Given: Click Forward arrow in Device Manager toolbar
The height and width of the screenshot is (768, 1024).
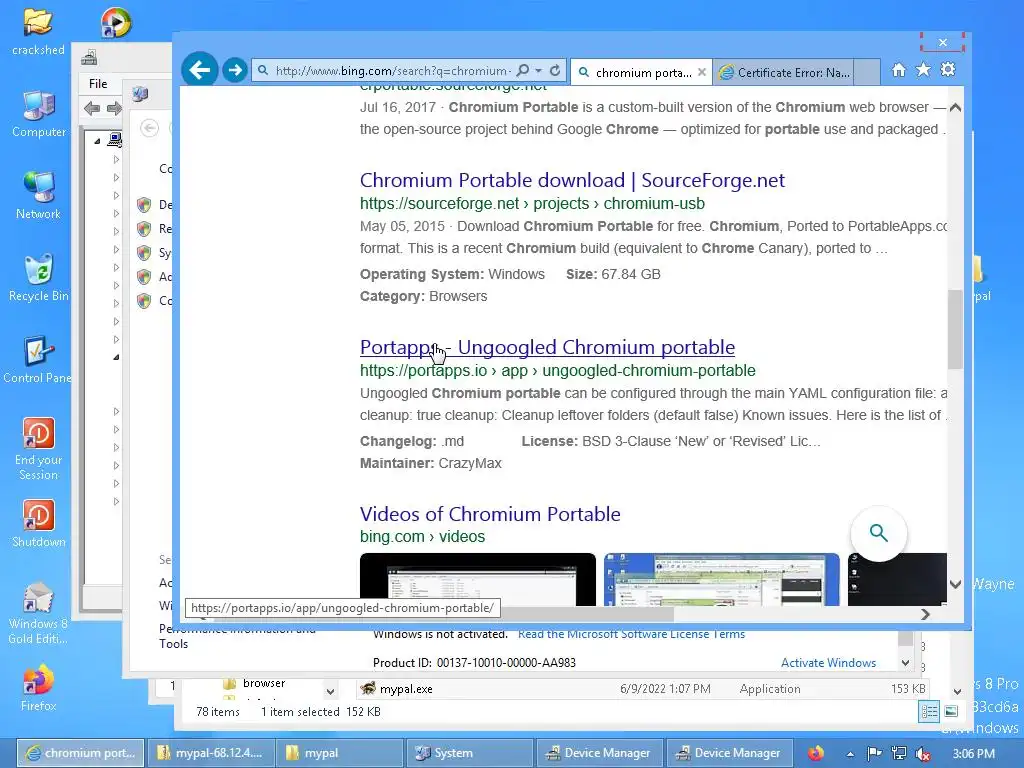Looking at the screenshot, I should click(114, 108).
